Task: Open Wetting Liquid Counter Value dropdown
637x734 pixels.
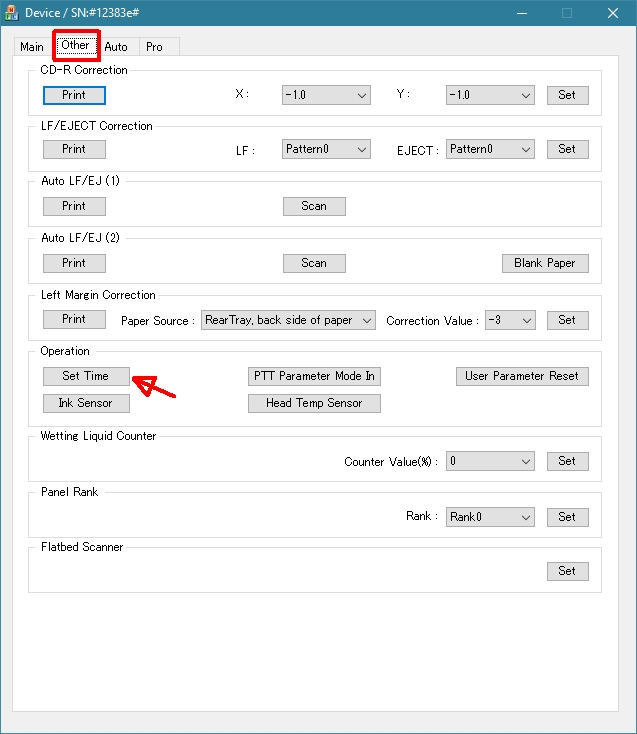Action: tap(490, 462)
